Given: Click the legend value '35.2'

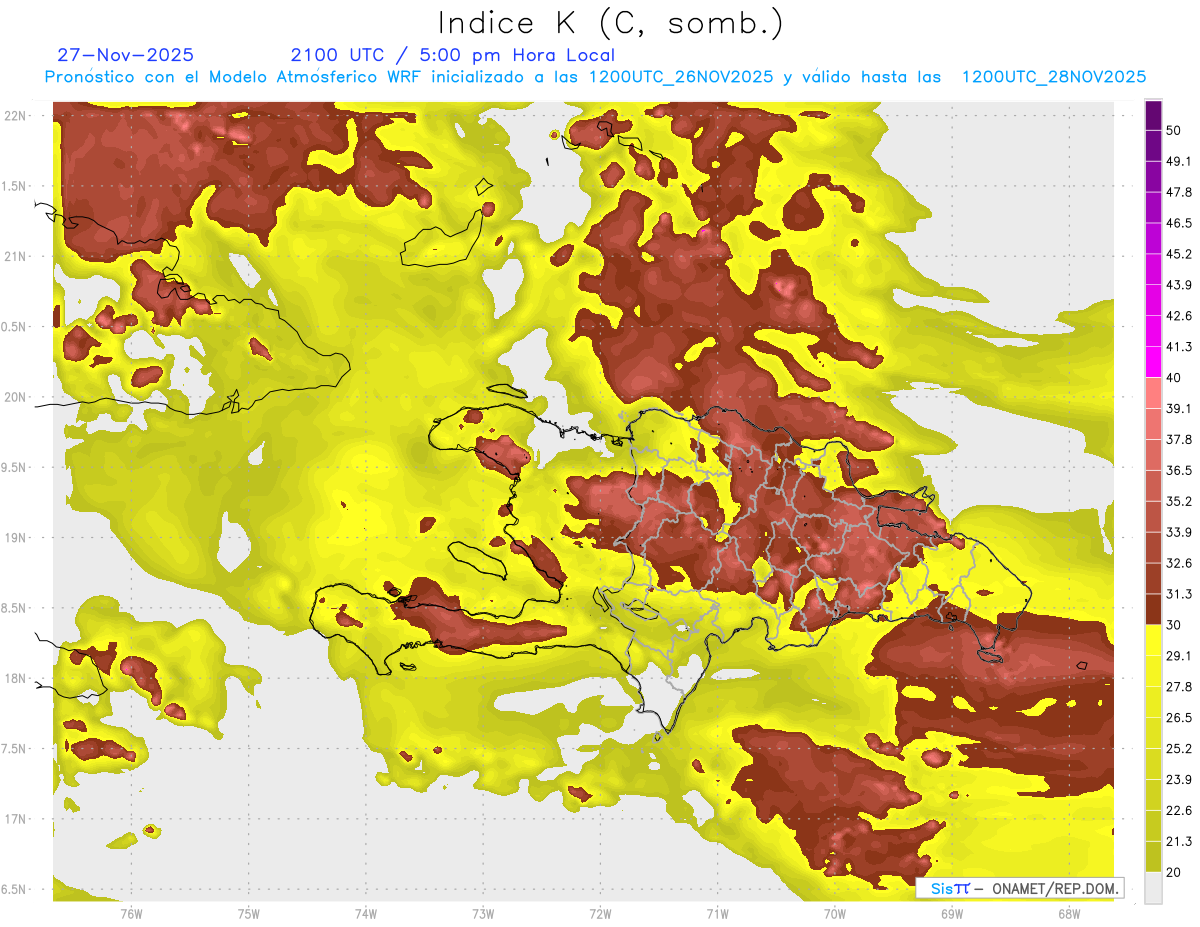Looking at the screenshot, I should tap(1179, 501).
